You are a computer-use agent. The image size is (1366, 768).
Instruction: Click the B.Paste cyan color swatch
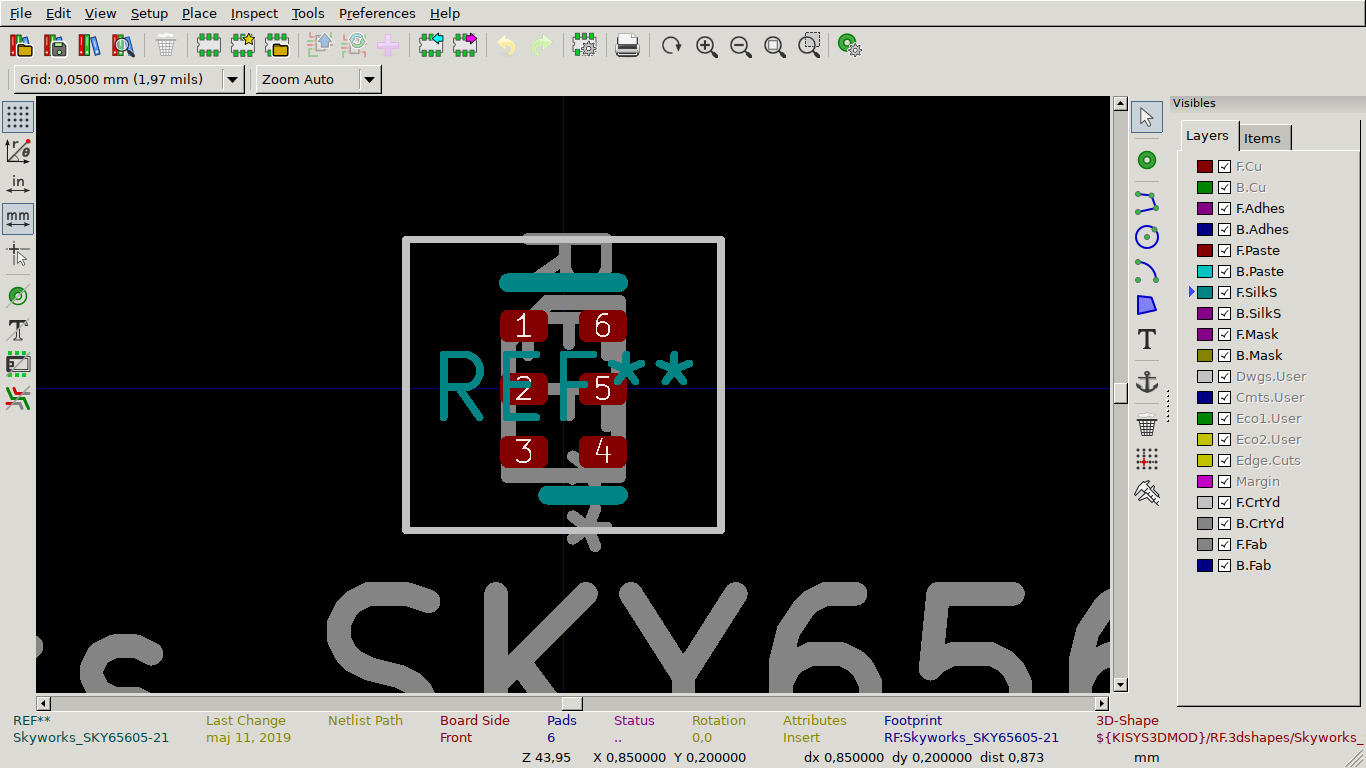click(x=1205, y=271)
